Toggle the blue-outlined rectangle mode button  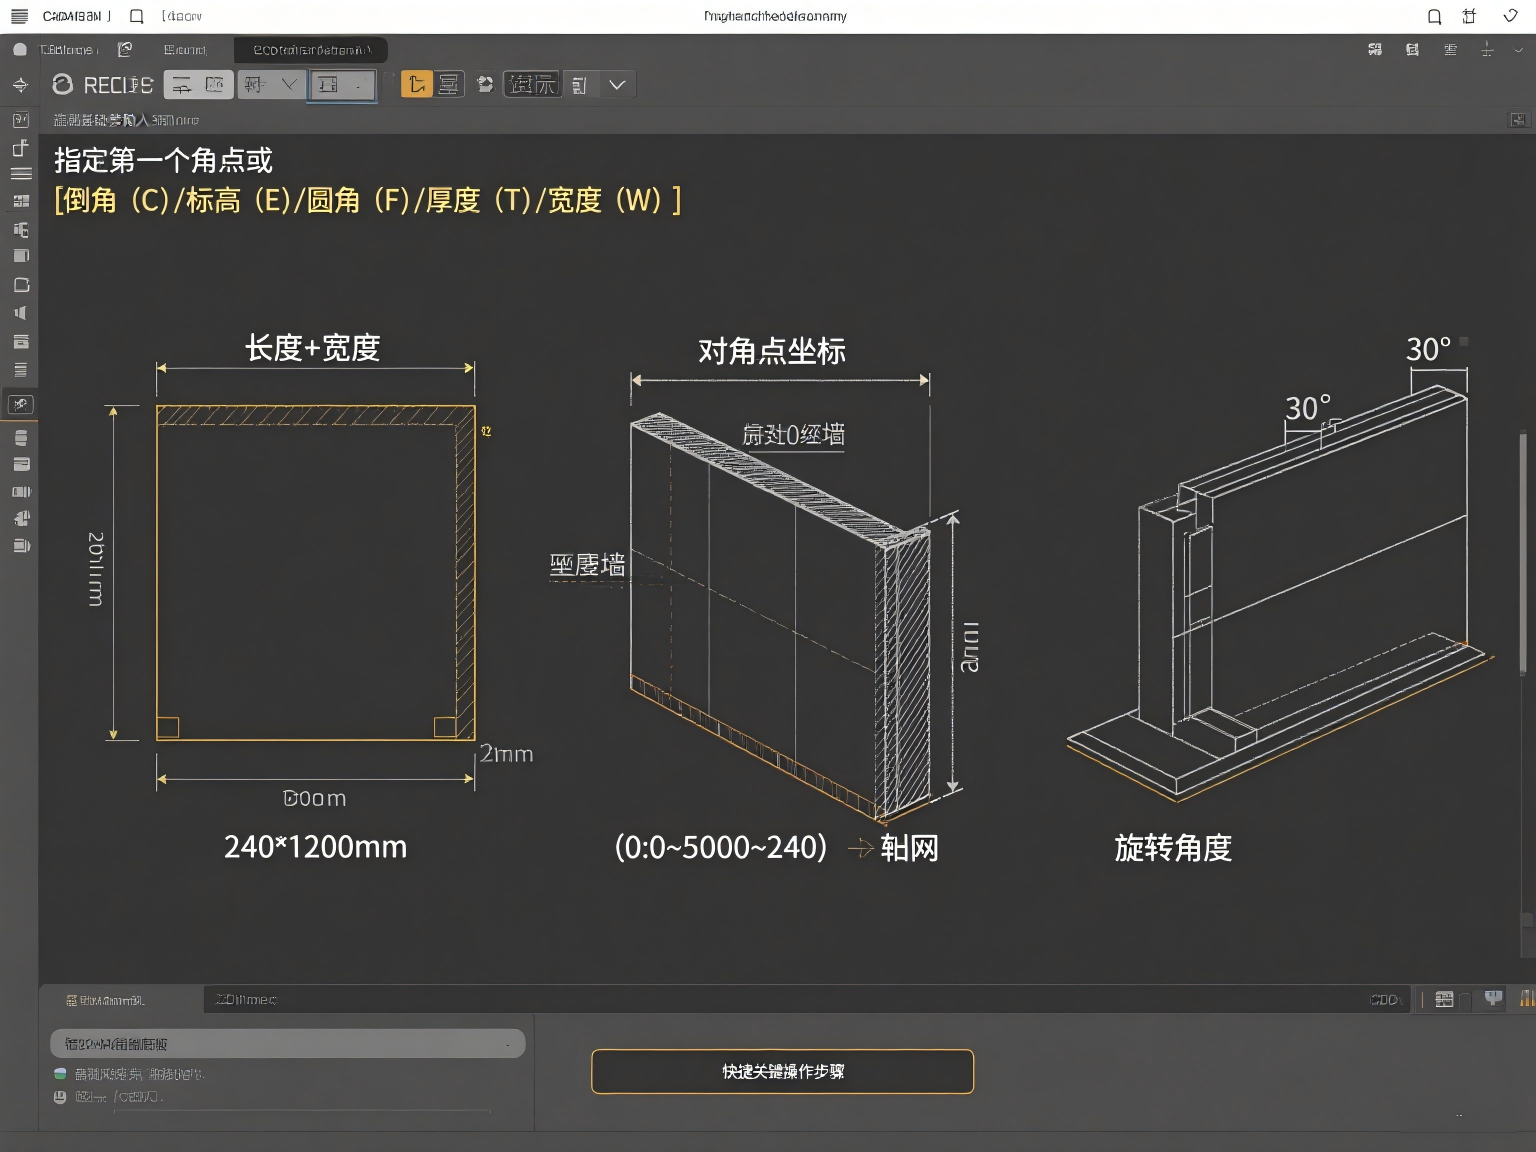point(342,85)
